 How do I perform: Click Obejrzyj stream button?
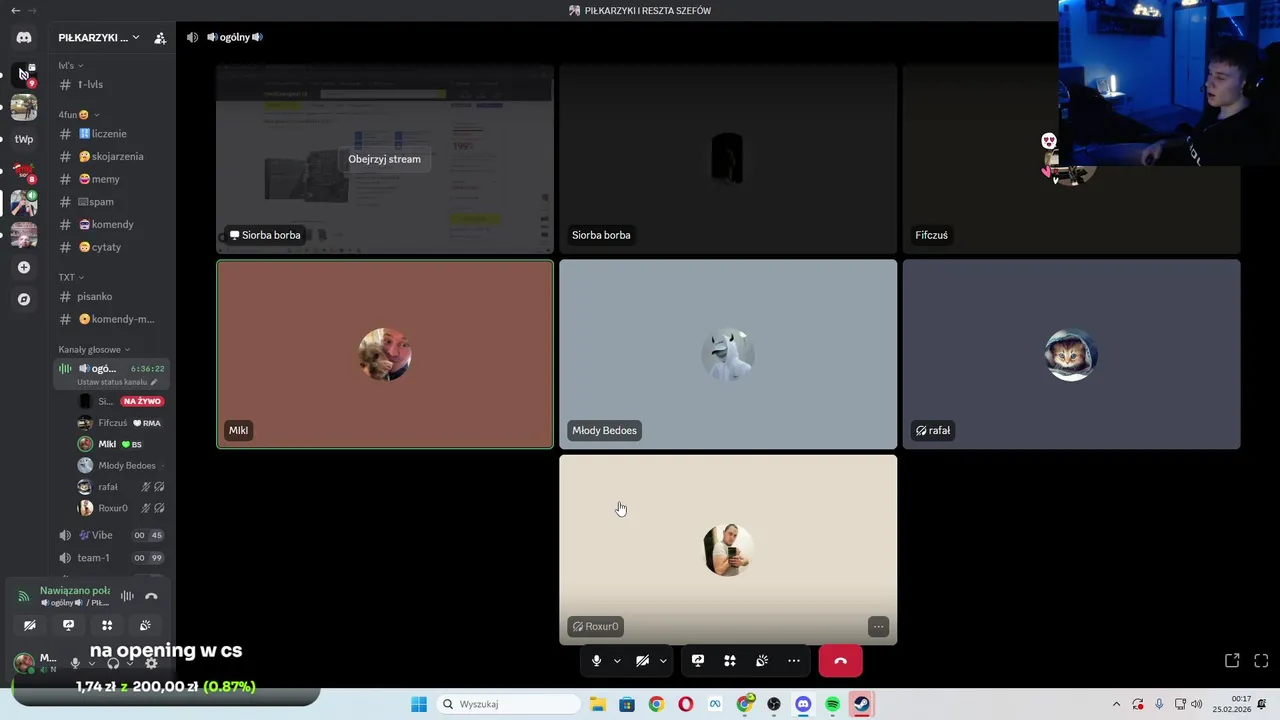(x=384, y=159)
